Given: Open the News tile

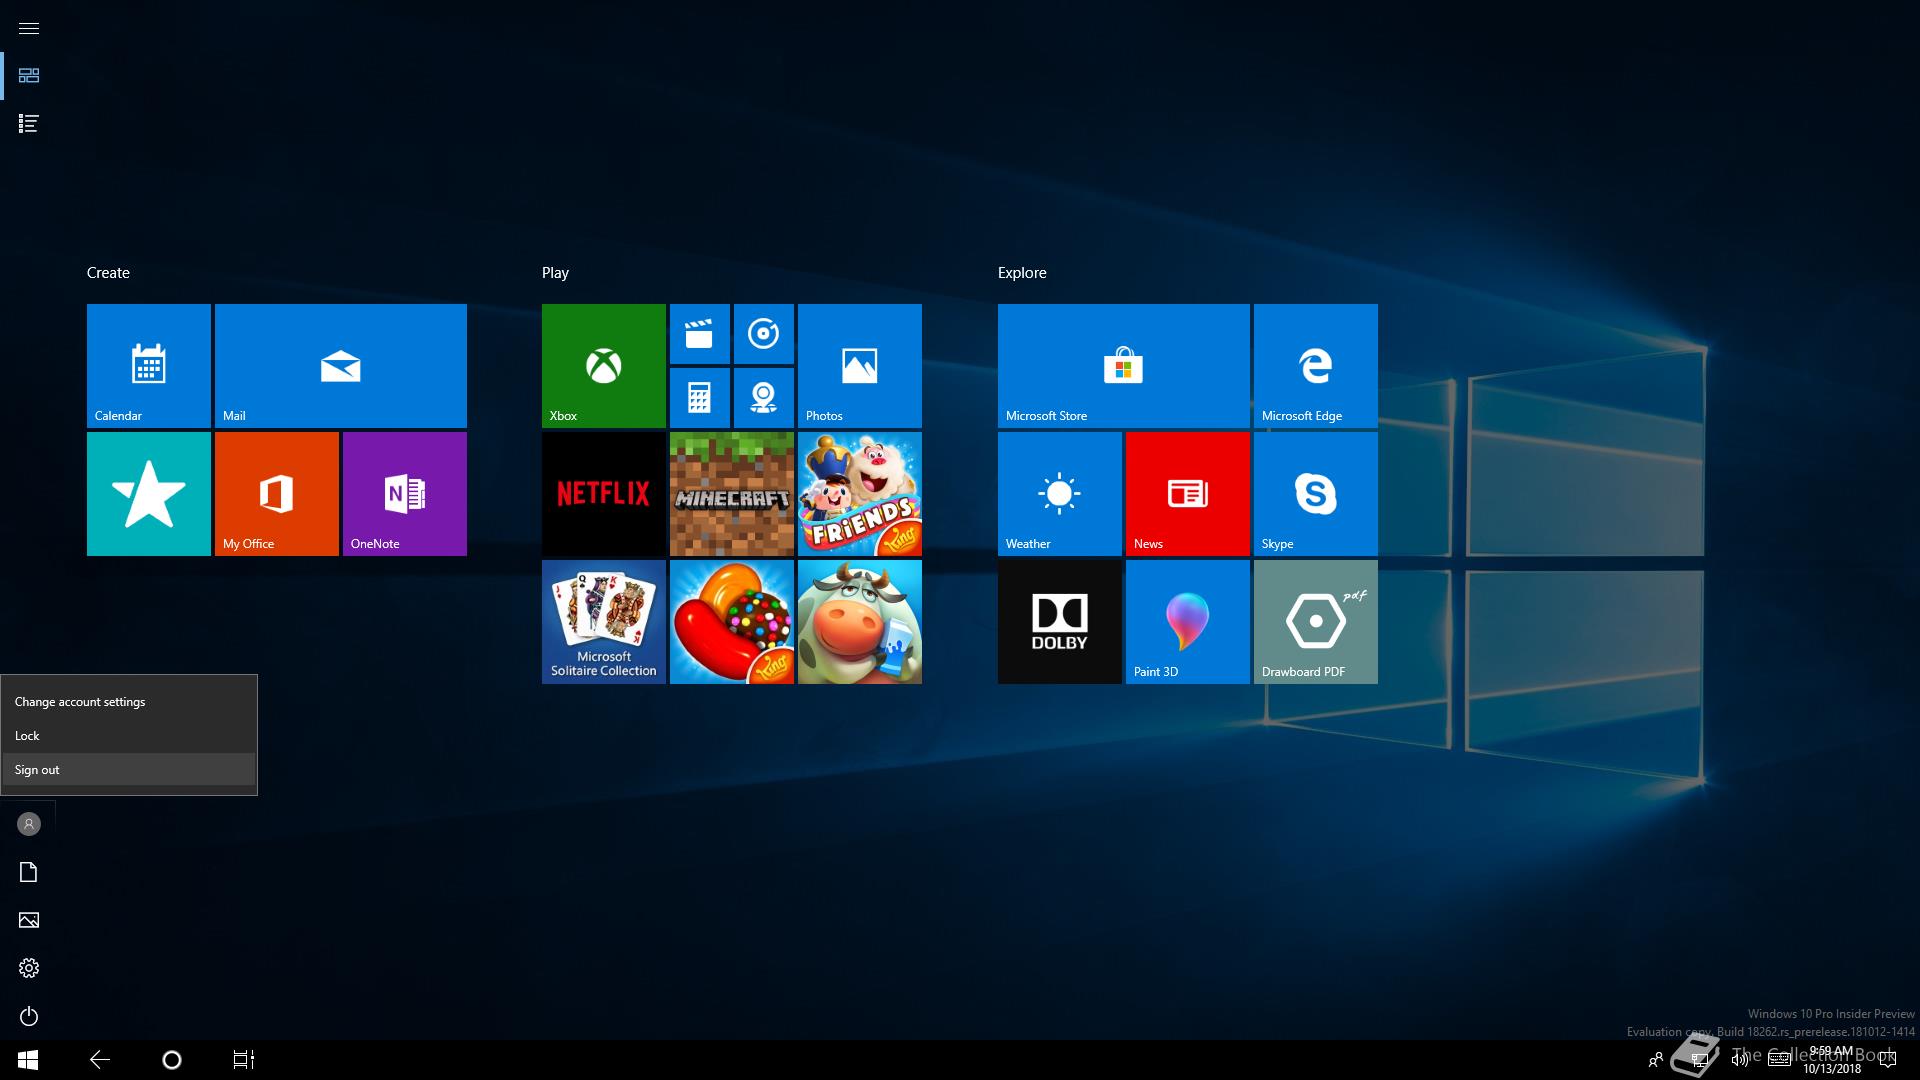Looking at the screenshot, I should pyautogui.click(x=1188, y=494).
